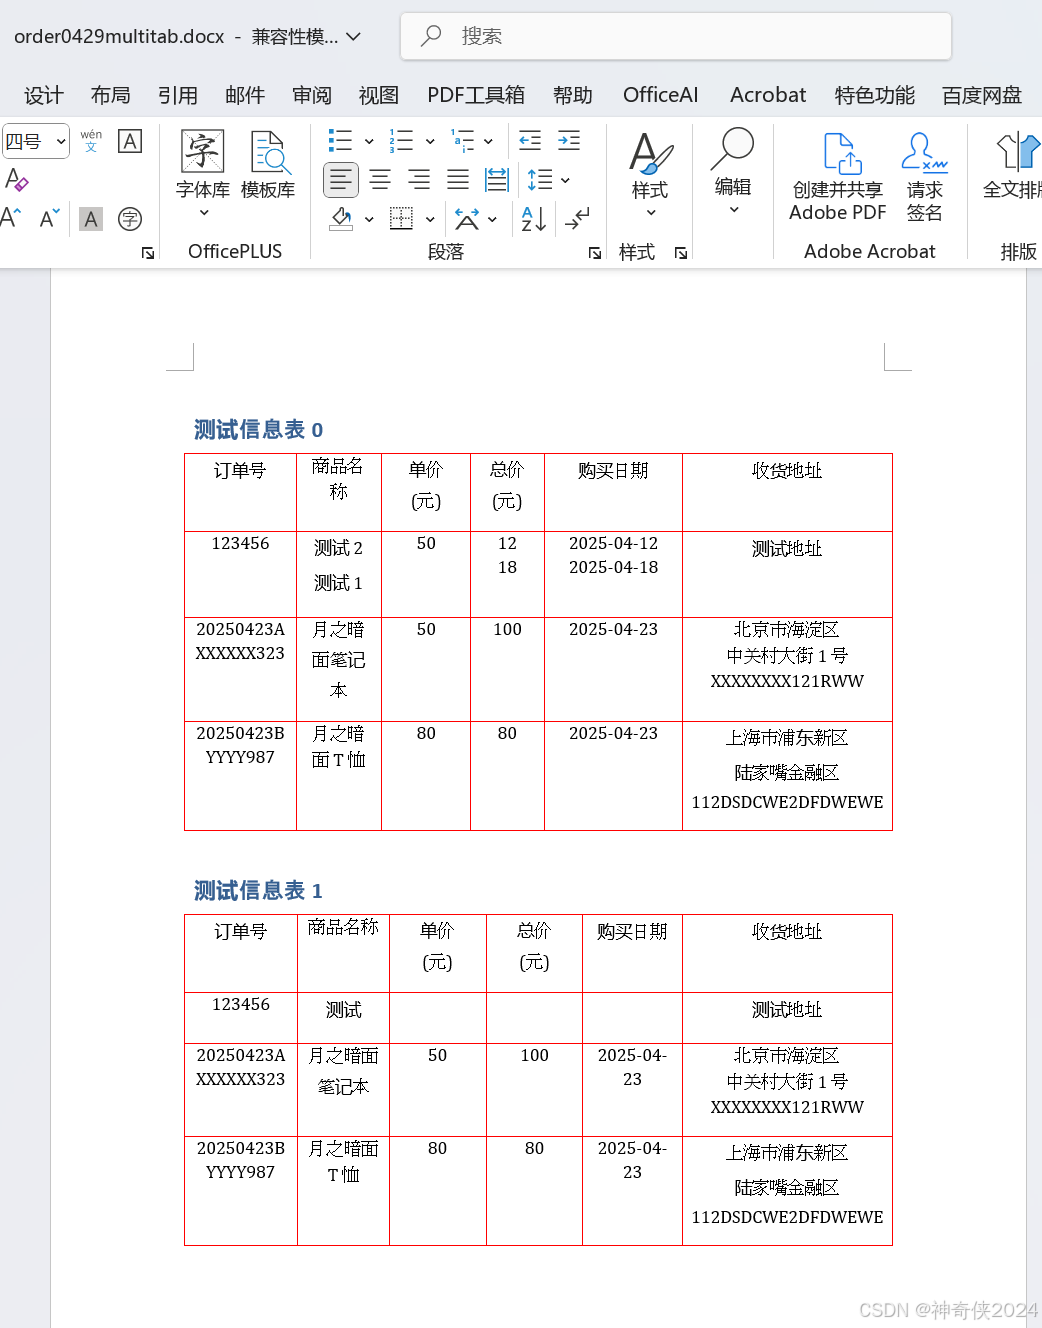Image resolution: width=1042 pixels, height=1328 pixels.
Task: Click the borders icon
Action: tap(401, 218)
